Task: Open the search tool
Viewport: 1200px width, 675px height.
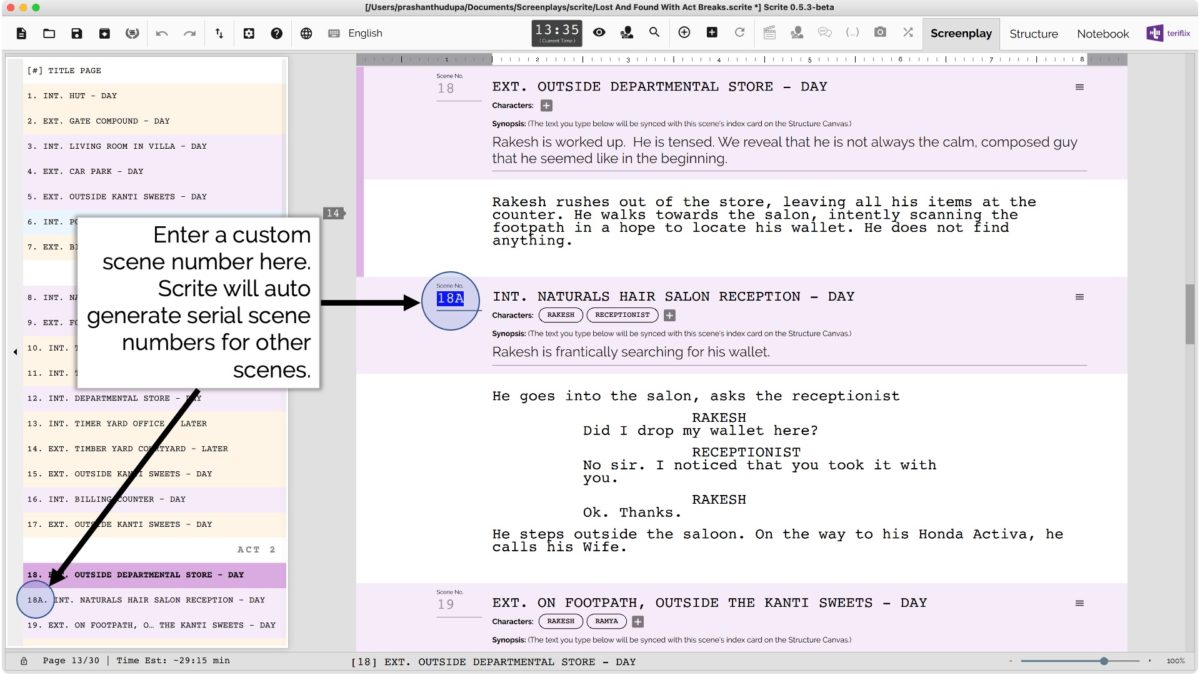Action: click(x=654, y=33)
